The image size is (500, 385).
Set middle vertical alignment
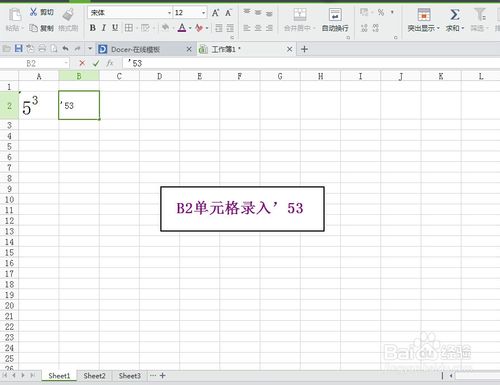[258, 13]
